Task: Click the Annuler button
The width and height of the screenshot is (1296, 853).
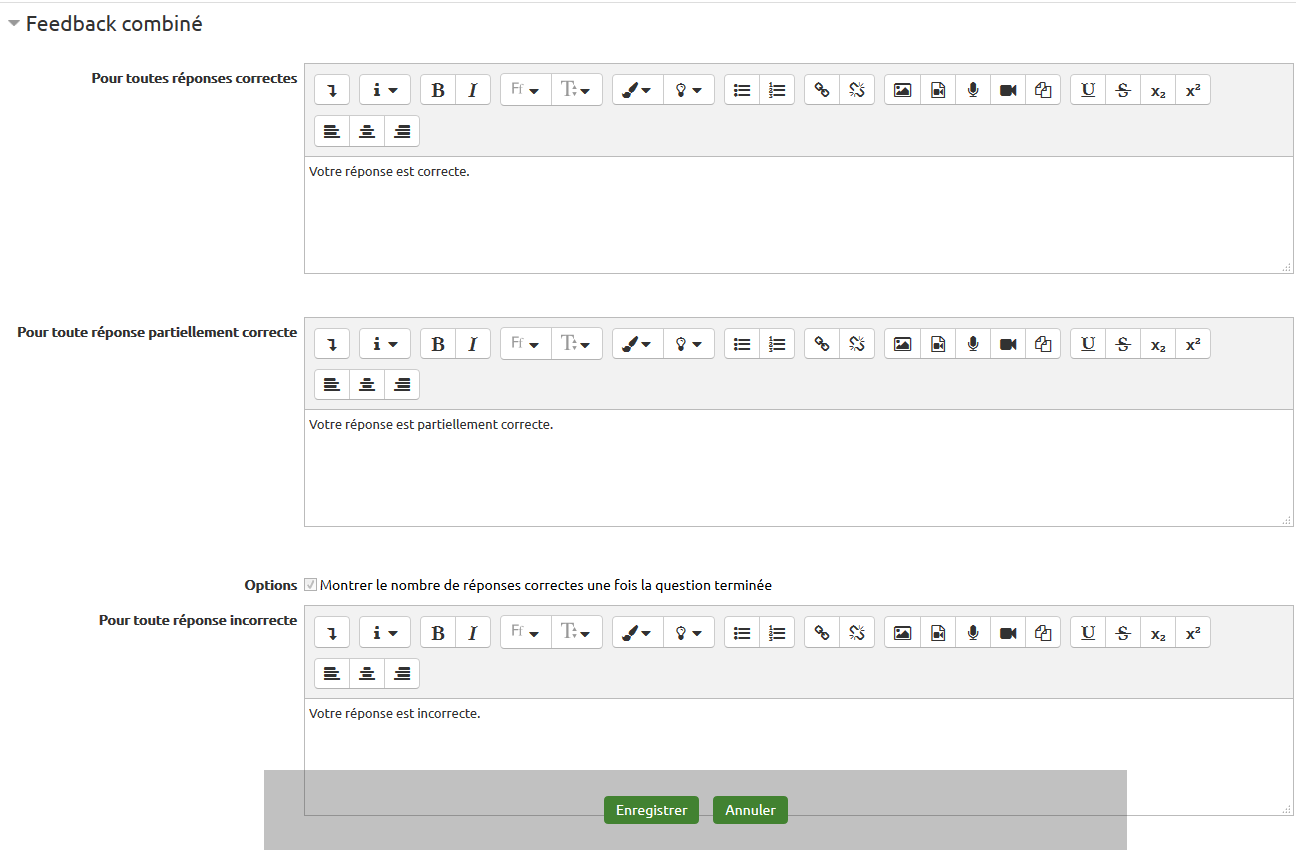Action: coord(750,810)
